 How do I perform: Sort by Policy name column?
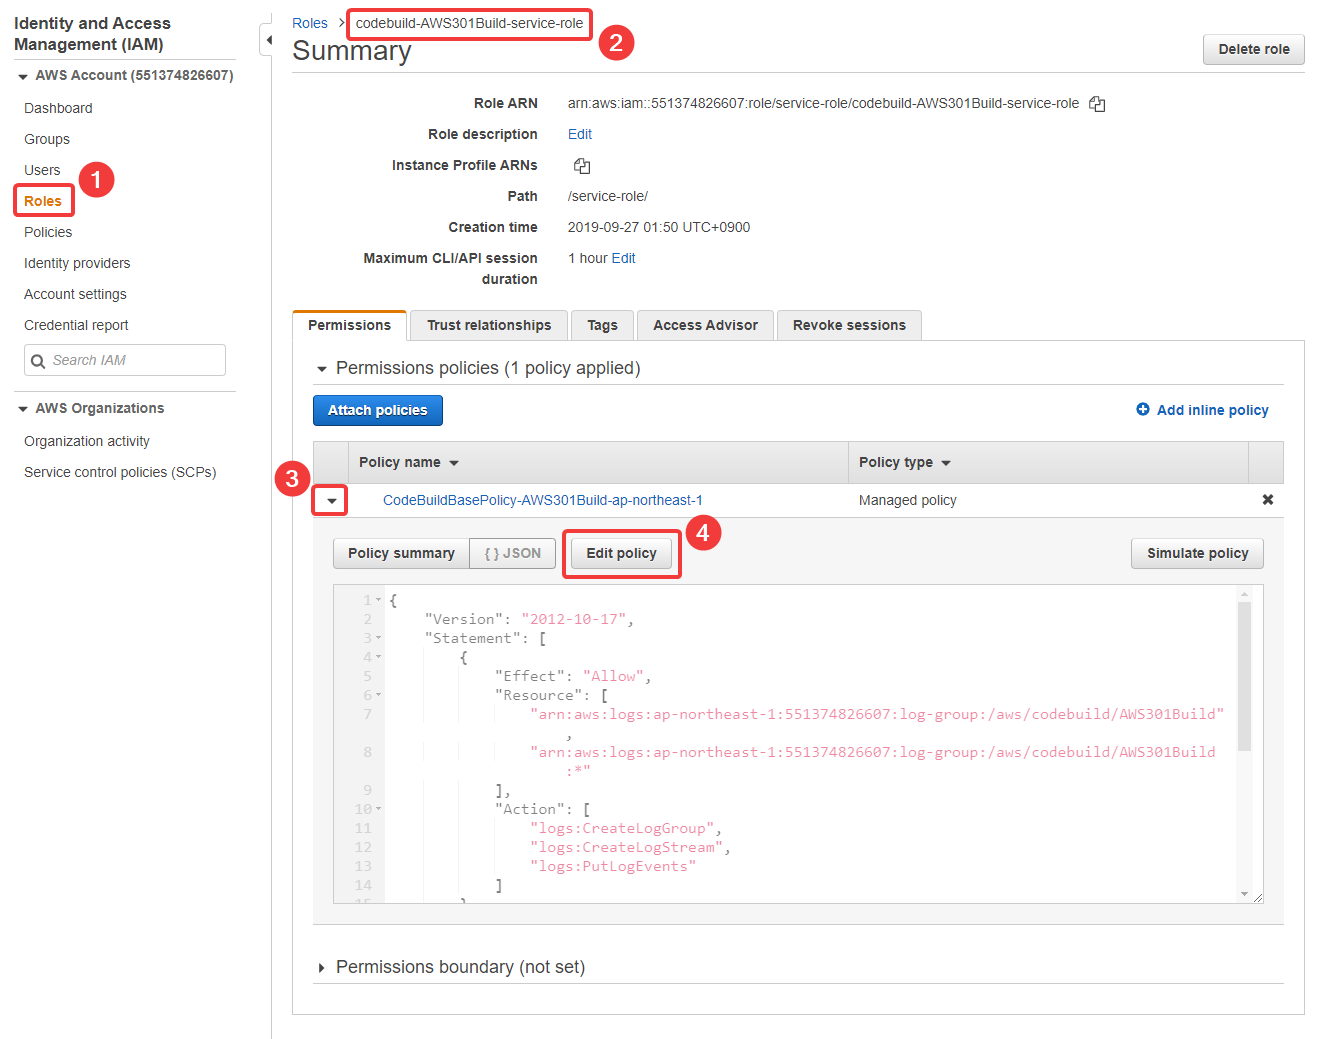coord(408,462)
